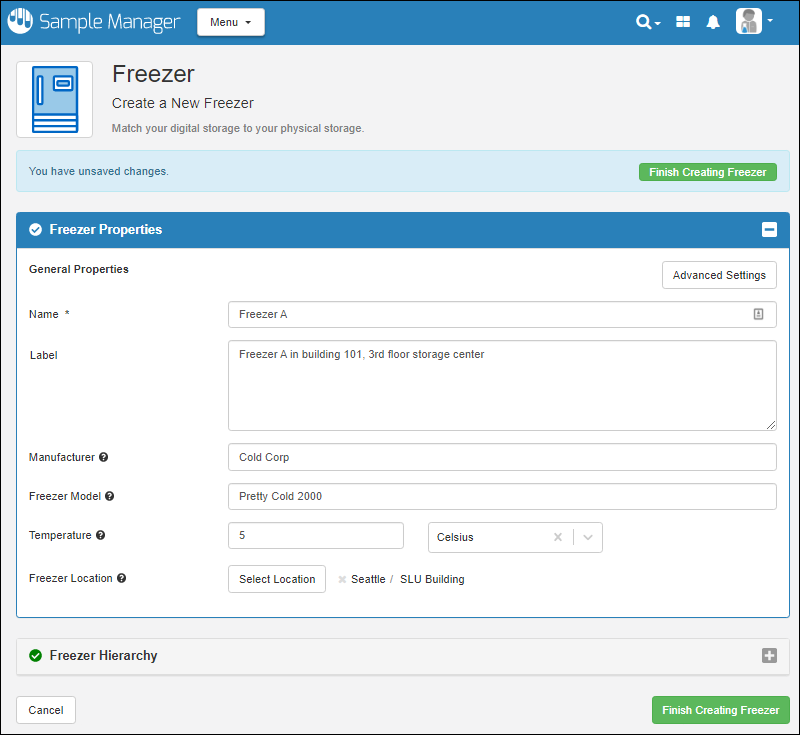The width and height of the screenshot is (800, 735).
Task: Click the Manufacturer help icon
Action: pyautogui.click(x=104, y=457)
